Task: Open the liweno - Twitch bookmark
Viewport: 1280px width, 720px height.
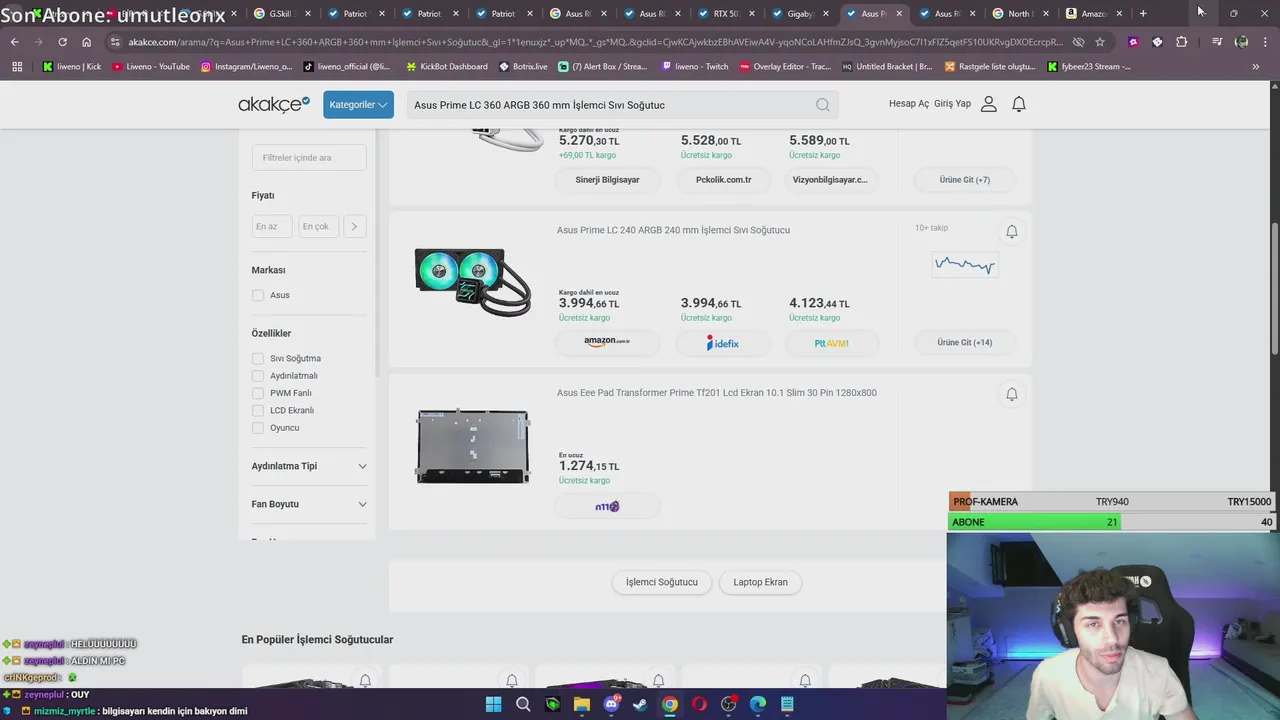Action: (x=695, y=66)
